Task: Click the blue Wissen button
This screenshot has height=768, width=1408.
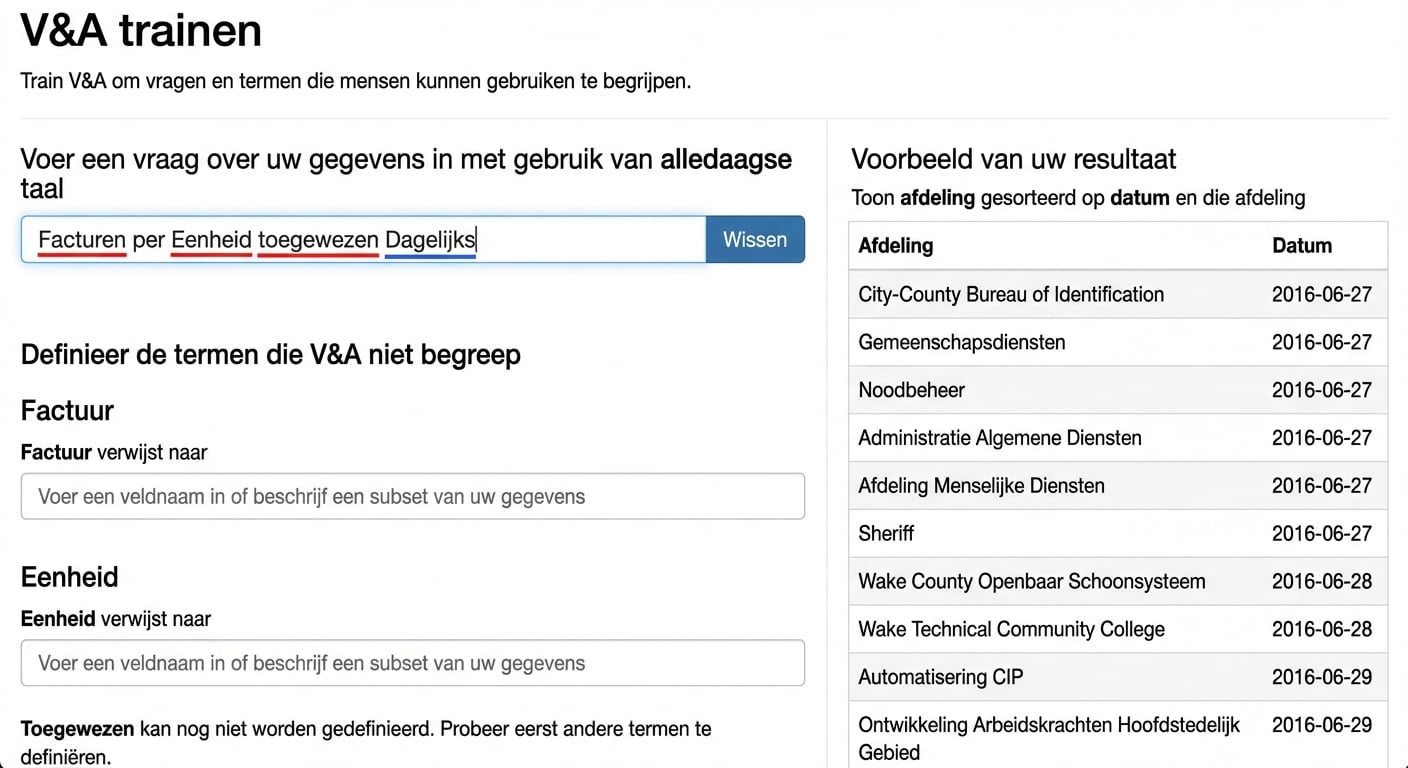Action: coord(755,239)
